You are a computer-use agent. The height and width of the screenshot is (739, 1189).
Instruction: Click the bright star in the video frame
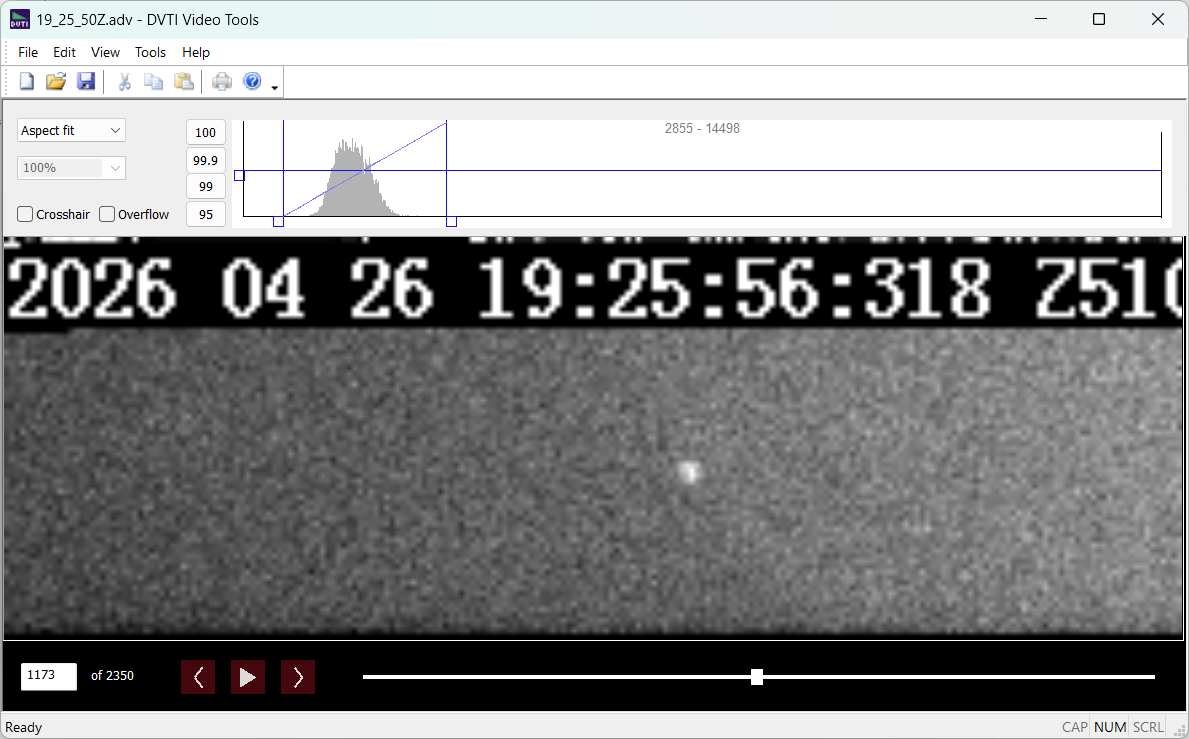coord(689,472)
